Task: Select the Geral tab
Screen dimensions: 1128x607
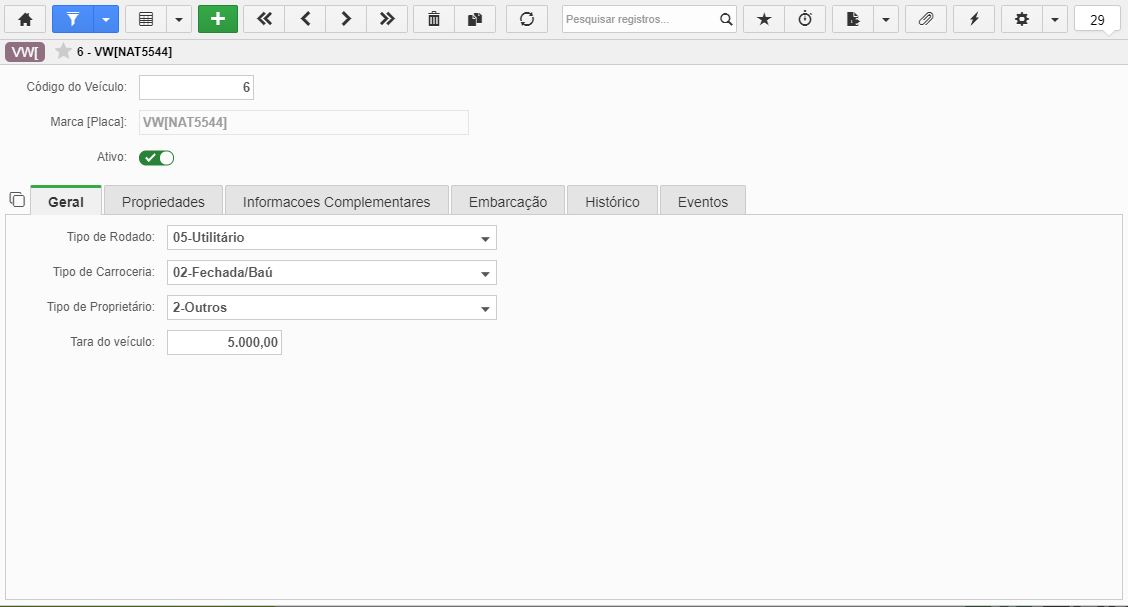Action: [x=66, y=201]
